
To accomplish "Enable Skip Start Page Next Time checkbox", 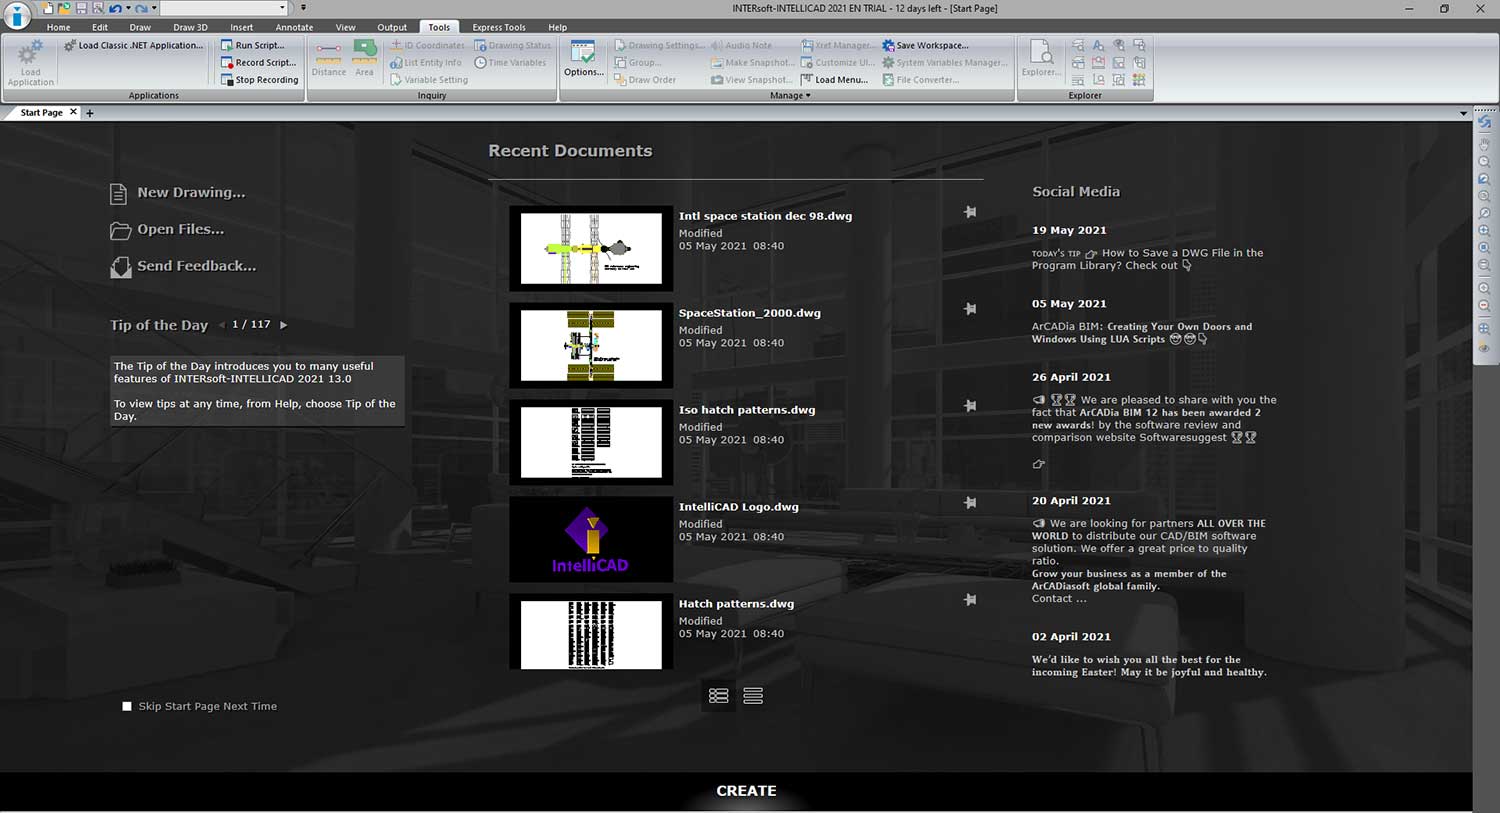I will 127,706.
